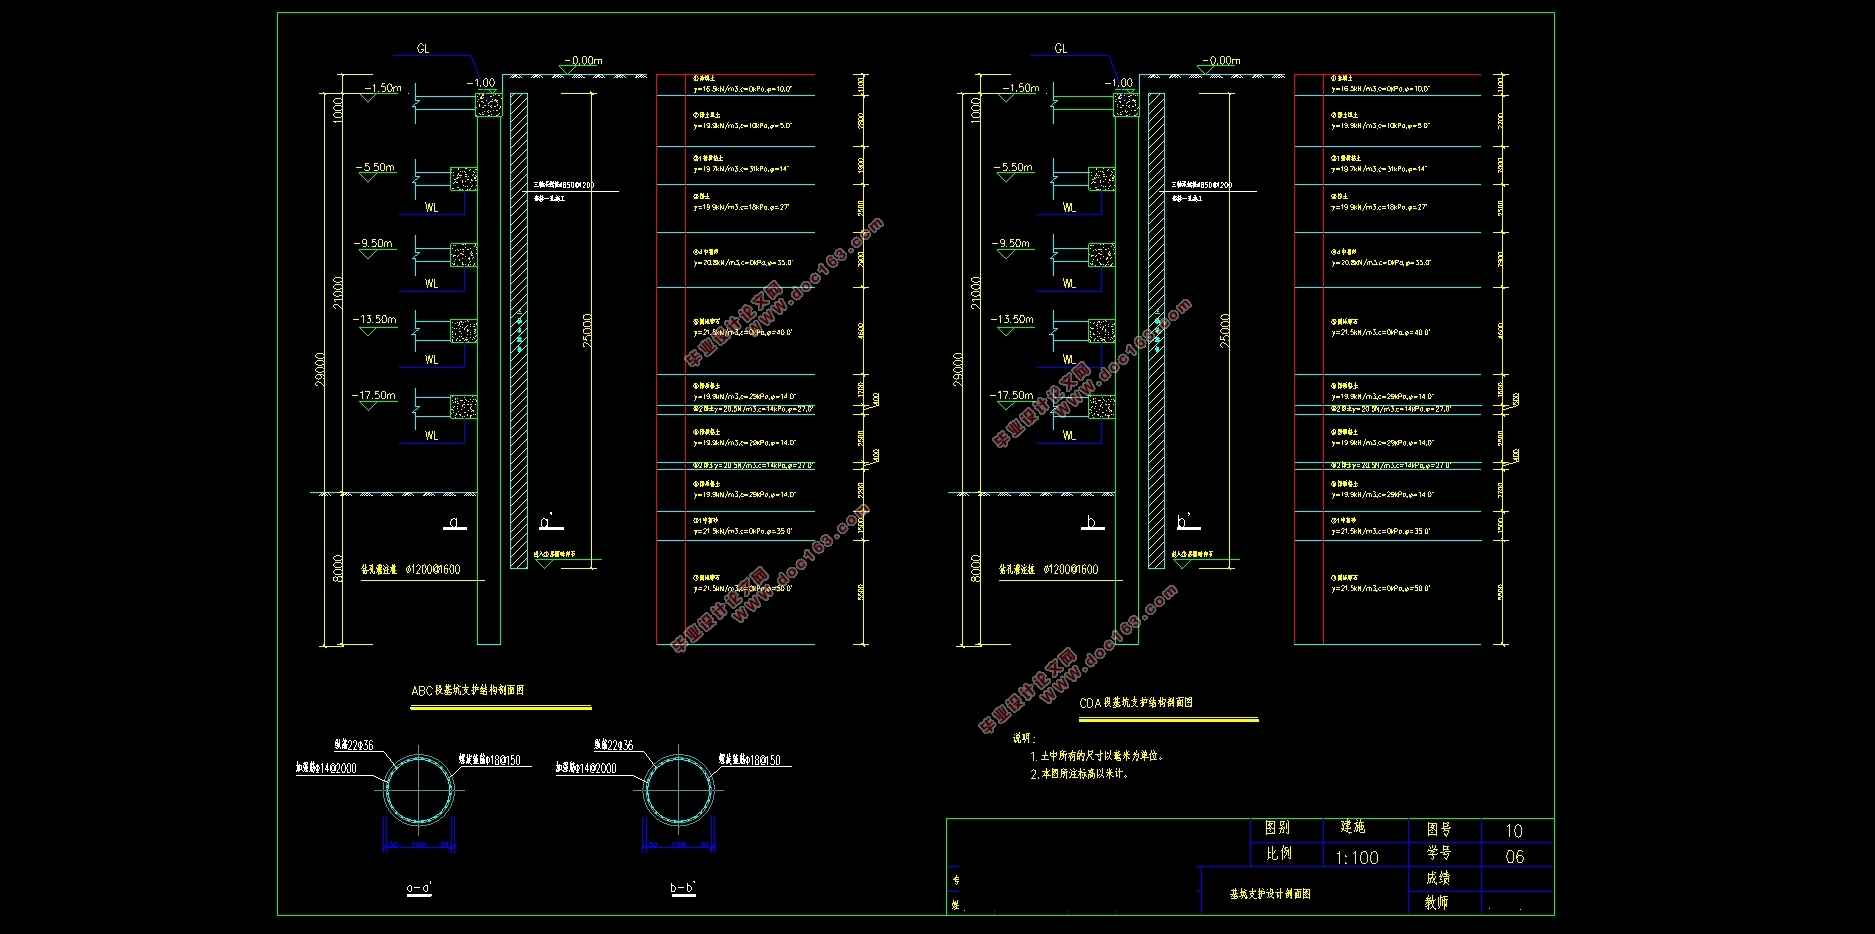
Task: Click '-13.50m' elevation in ABC drawing
Action: pos(374,319)
